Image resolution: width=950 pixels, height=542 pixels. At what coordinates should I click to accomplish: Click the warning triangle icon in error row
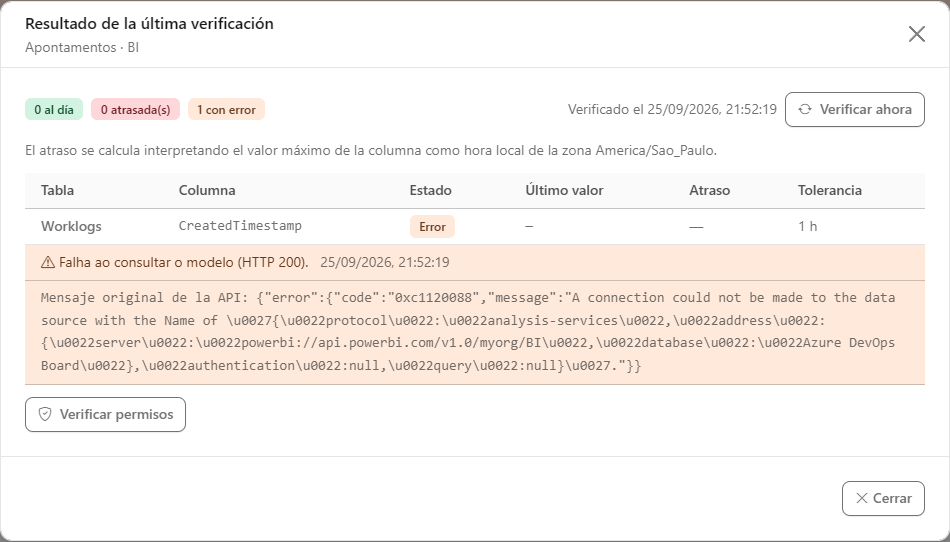pyautogui.click(x=48, y=262)
